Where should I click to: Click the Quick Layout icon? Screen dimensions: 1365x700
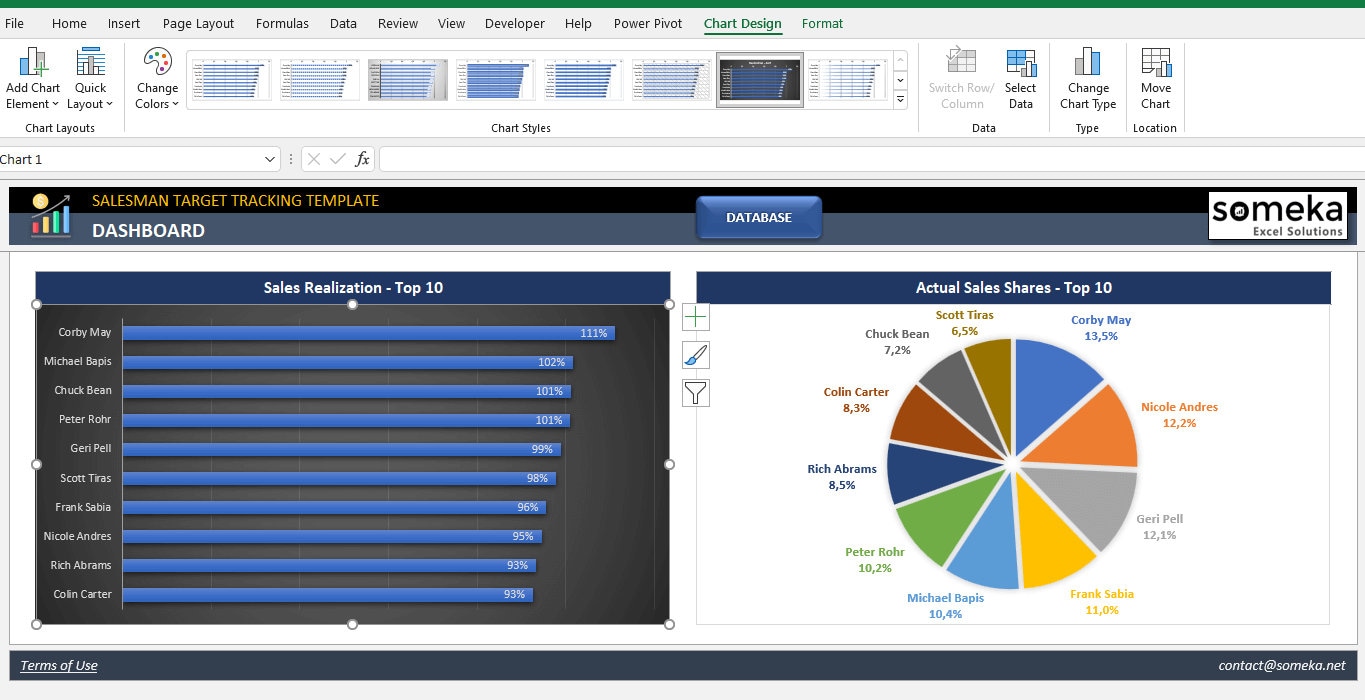point(90,62)
